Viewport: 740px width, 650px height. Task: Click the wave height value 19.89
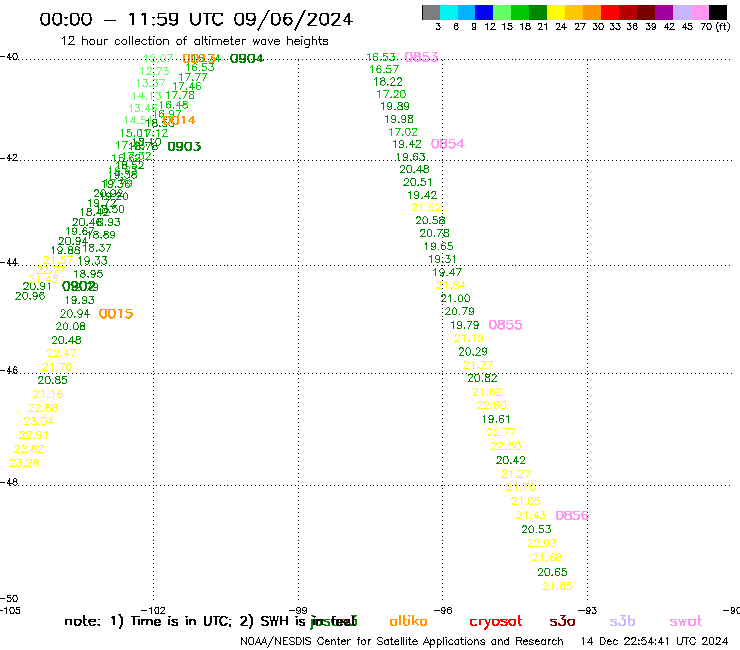395,106
